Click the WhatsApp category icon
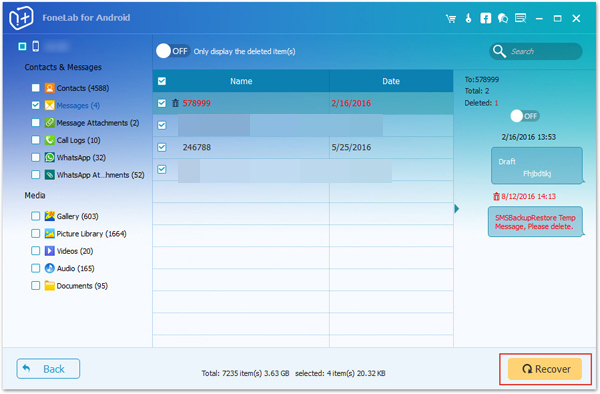This screenshot has width=600, height=394. (49, 157)
